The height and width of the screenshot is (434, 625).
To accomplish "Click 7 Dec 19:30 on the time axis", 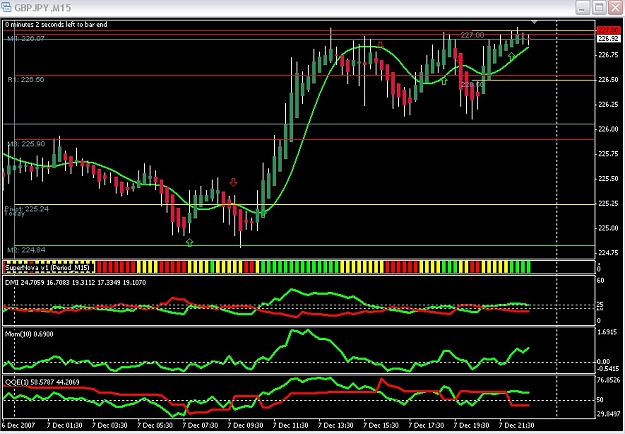I will pyautogui.click(x=472, y=425).
